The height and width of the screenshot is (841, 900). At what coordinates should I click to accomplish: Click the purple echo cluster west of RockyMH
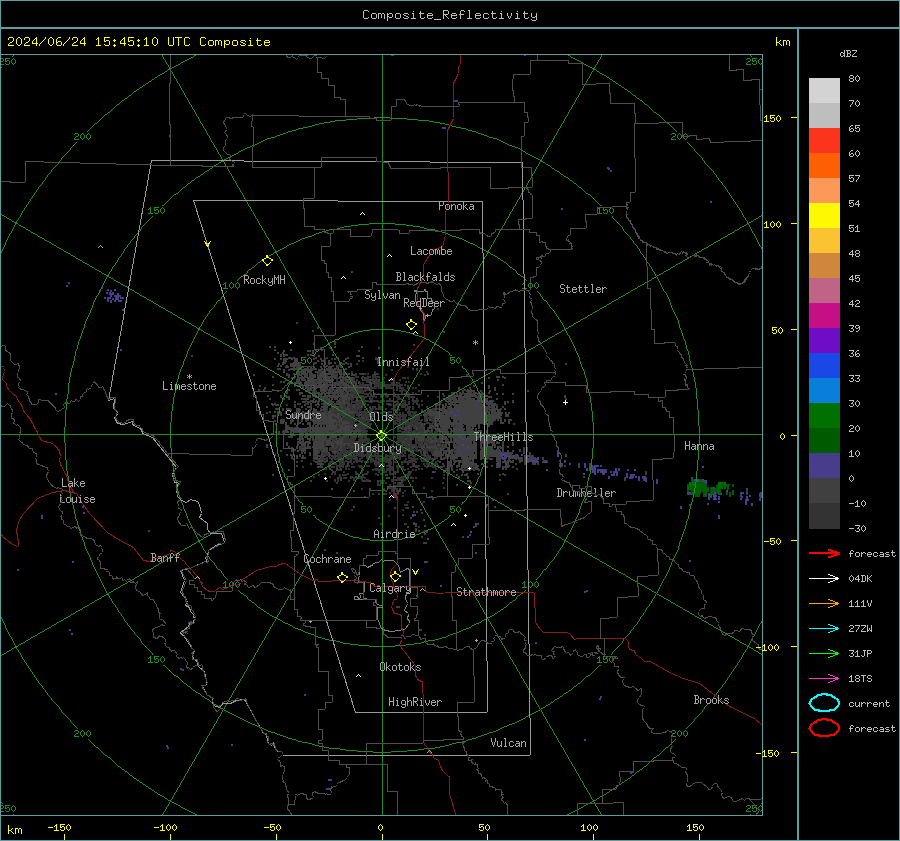click(x=114, y=296)
